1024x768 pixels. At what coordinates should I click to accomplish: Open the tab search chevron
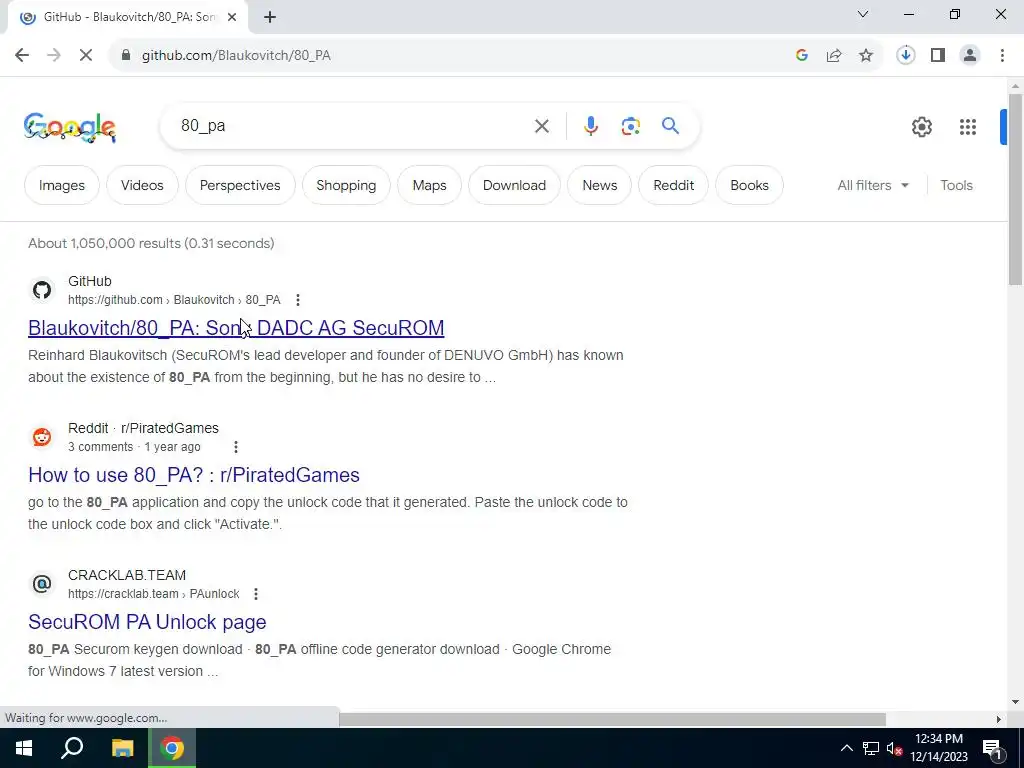point(863,14)
